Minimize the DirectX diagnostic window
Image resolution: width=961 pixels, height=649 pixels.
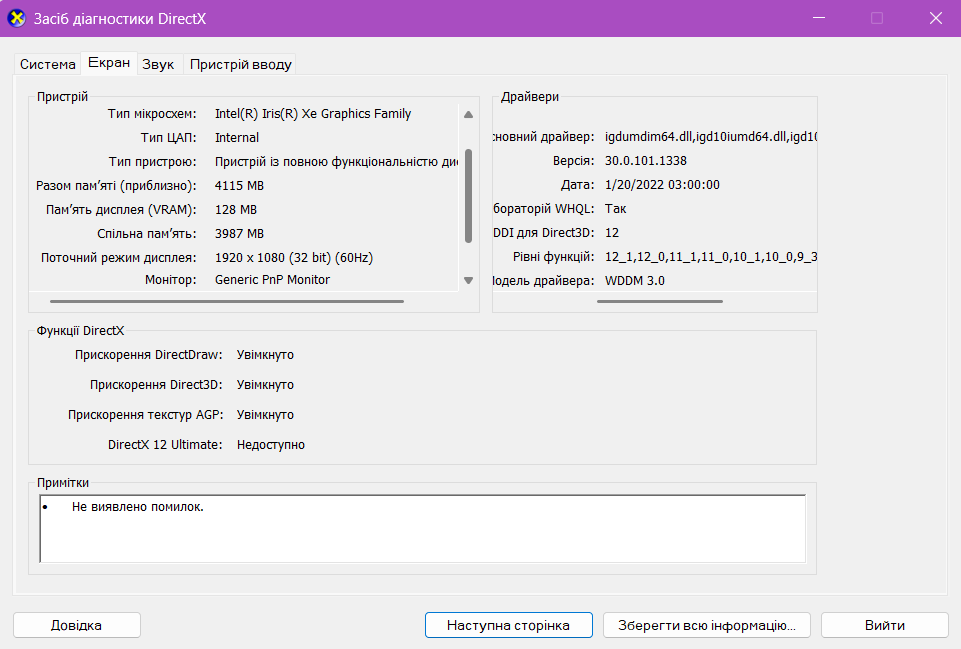tap(820, 18)
